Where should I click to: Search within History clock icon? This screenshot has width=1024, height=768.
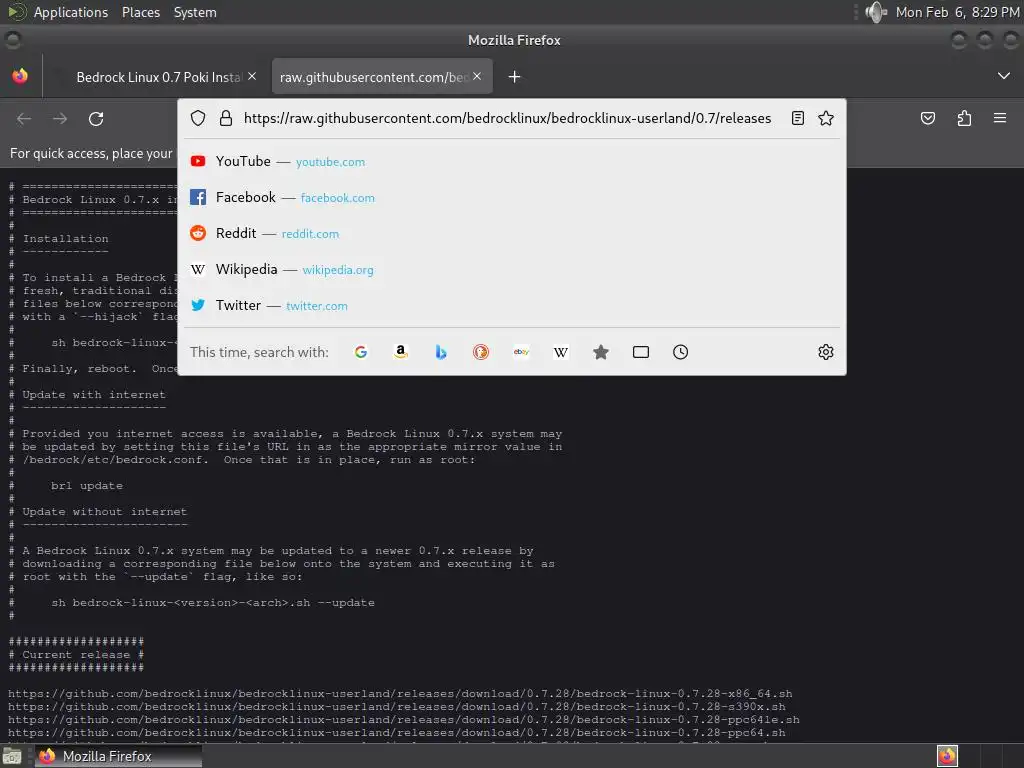pos(680,352)
